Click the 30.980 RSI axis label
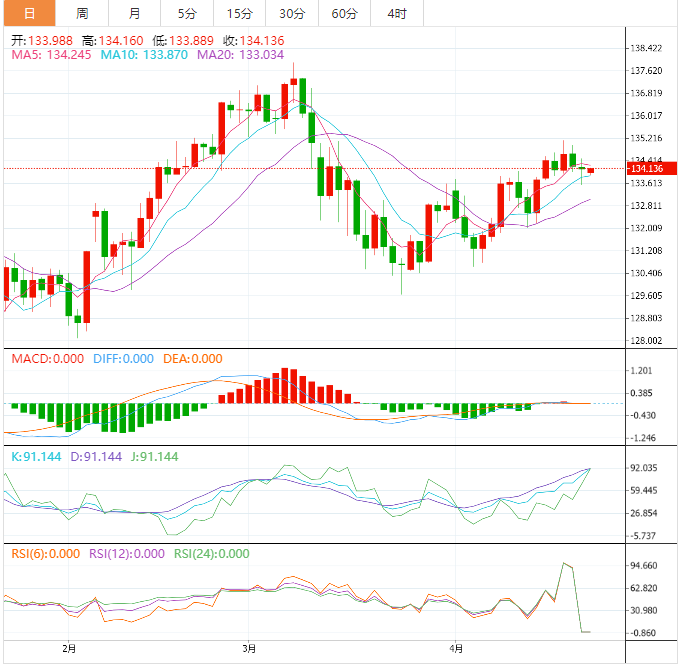Image resolution: width=680 pixels, height=667 pixels. click(x=644, y=611)
